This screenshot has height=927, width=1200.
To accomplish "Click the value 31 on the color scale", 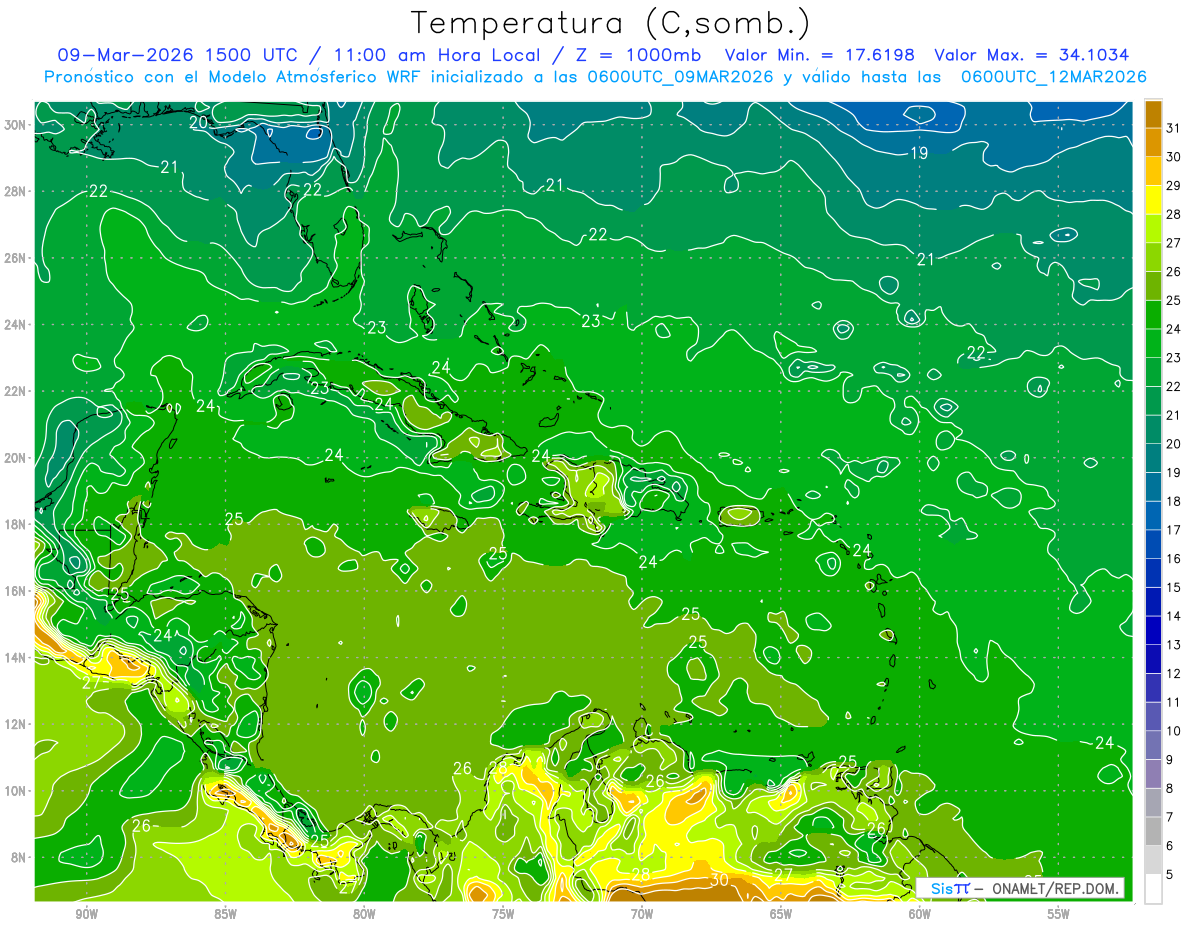I will (1173, 128).
